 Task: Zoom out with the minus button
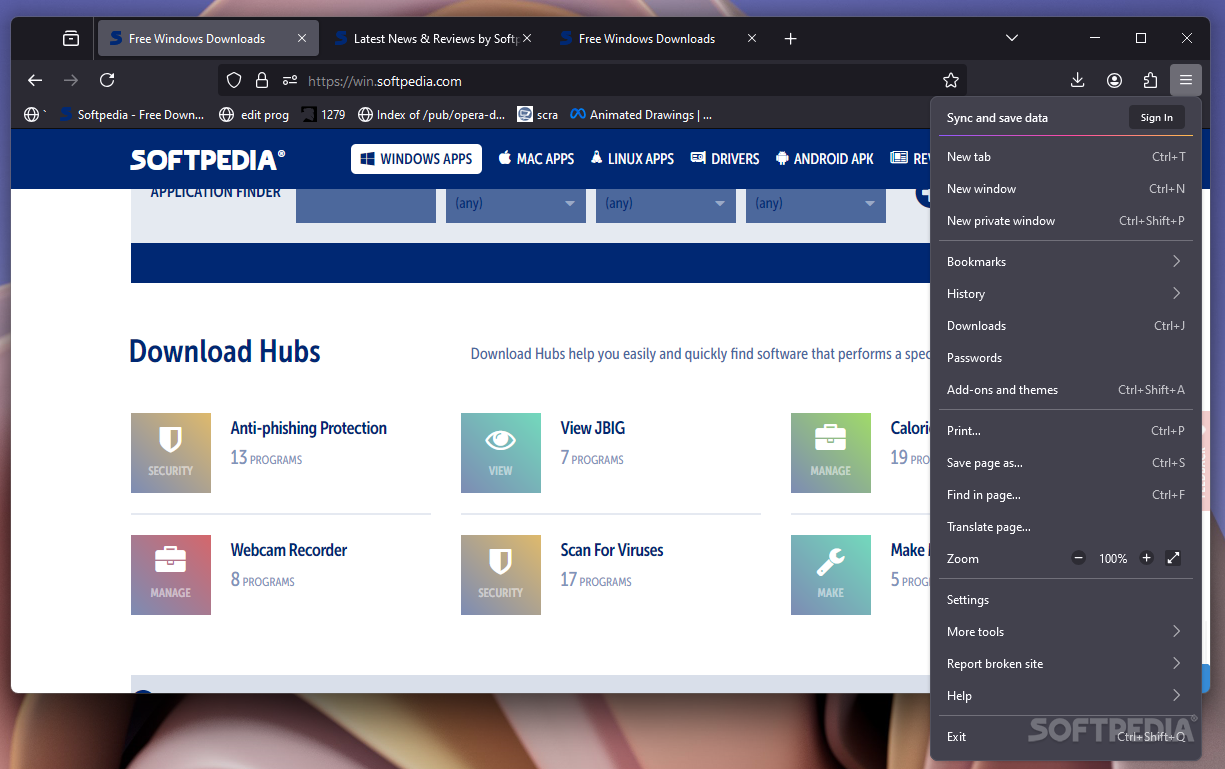pos(1078,558)
